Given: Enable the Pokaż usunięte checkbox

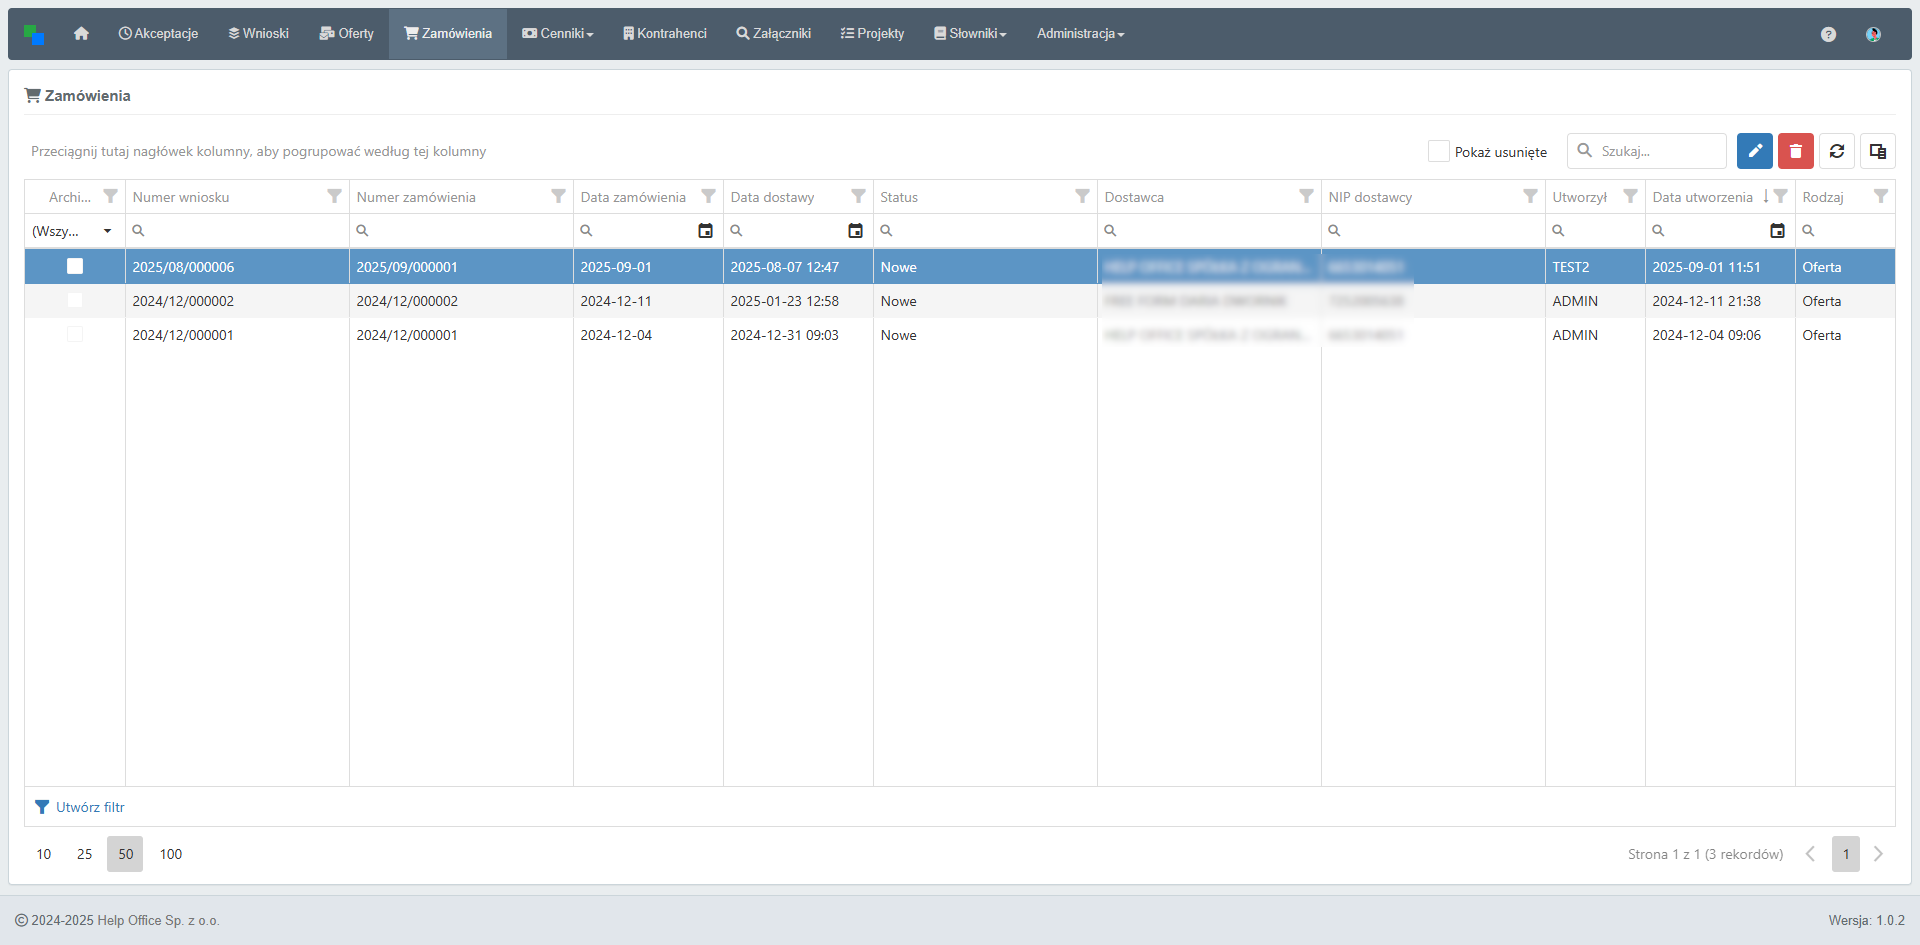Looking at the screenshot, I should pos(1438,151).
